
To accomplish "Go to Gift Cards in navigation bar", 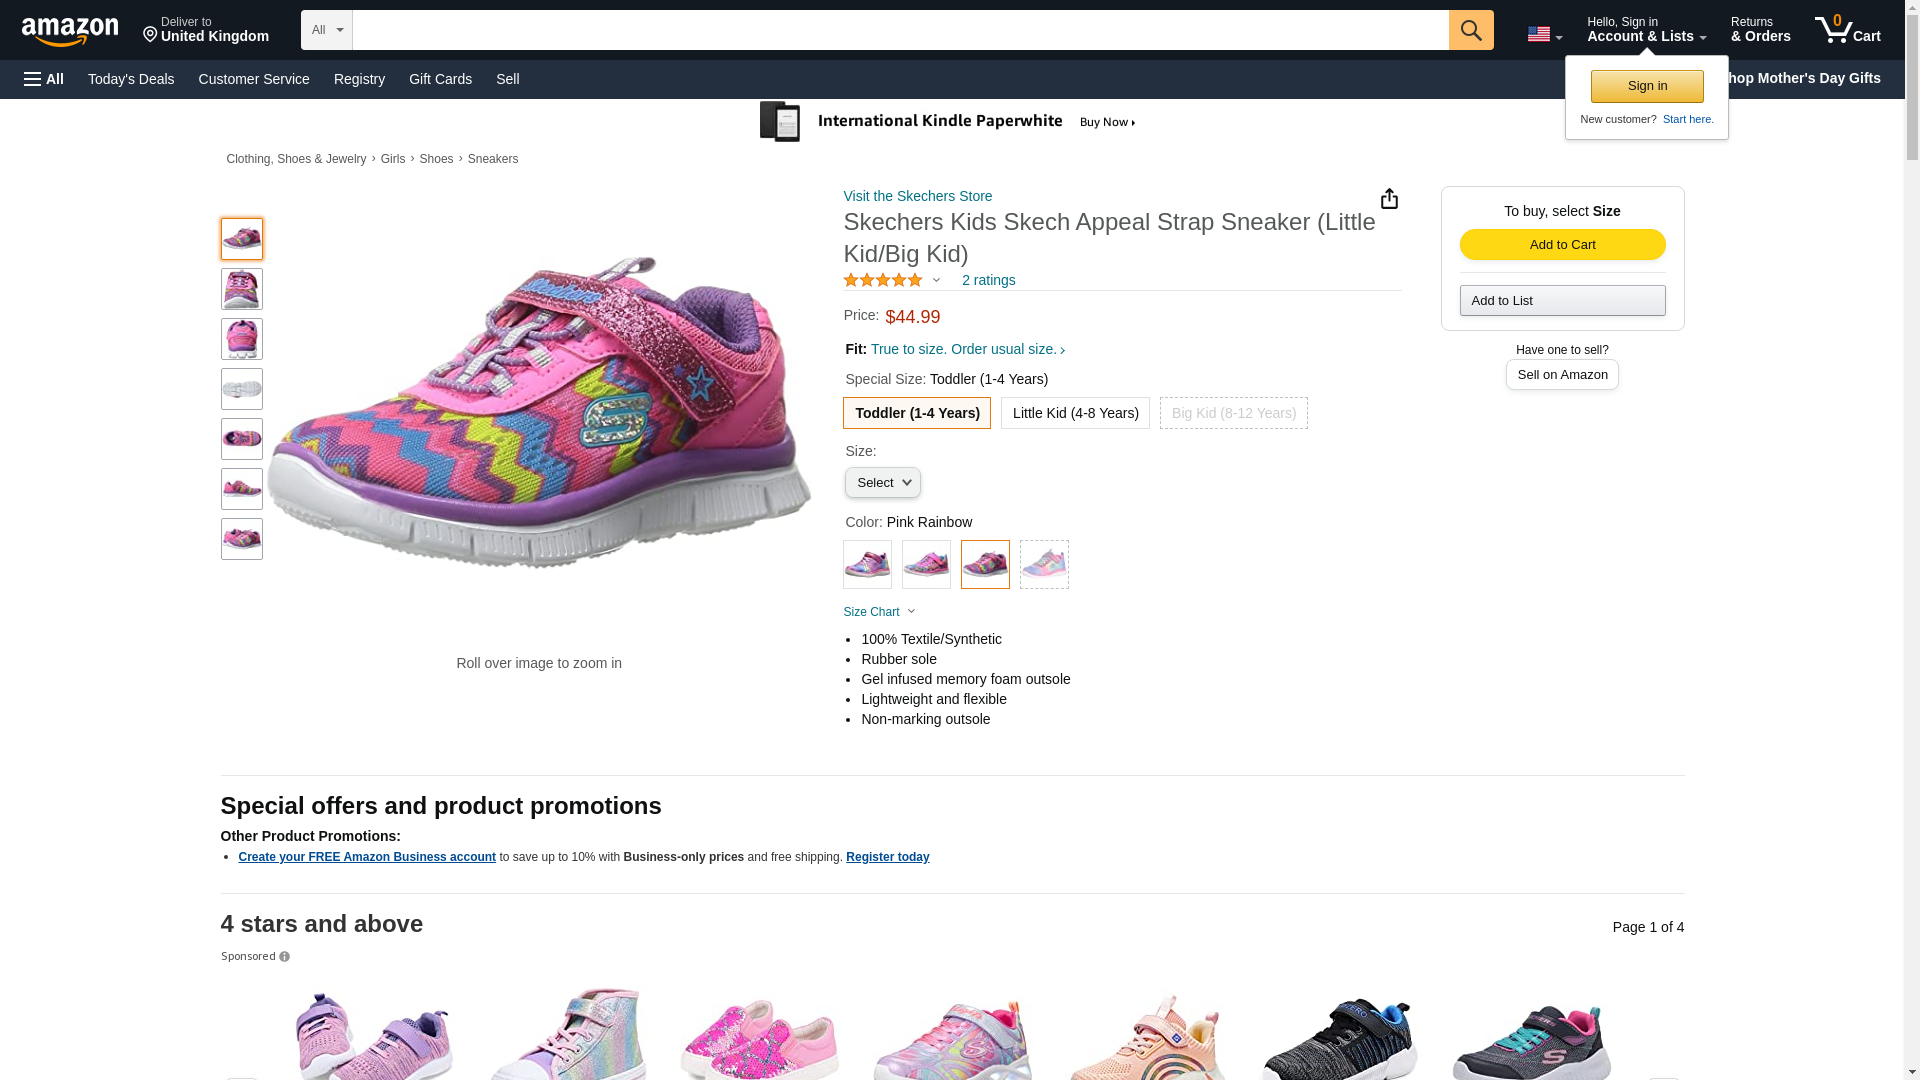I will (x=440, y=79).
